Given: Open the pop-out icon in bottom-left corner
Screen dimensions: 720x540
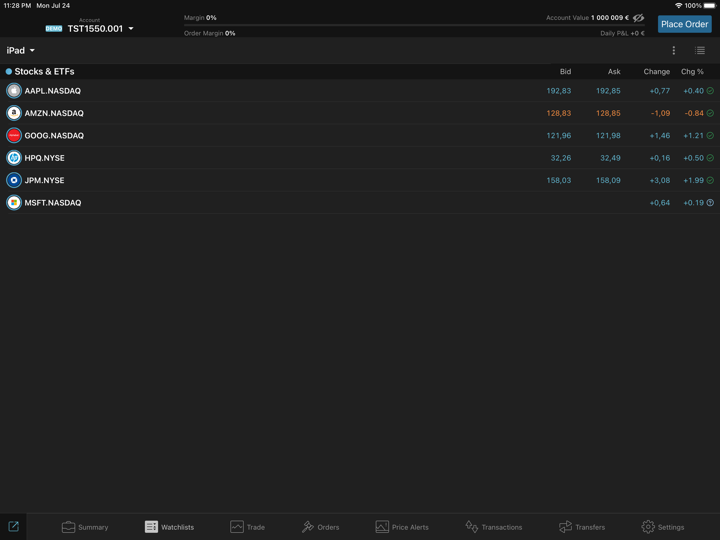Looking at the screenshot, I should (13, 526).
